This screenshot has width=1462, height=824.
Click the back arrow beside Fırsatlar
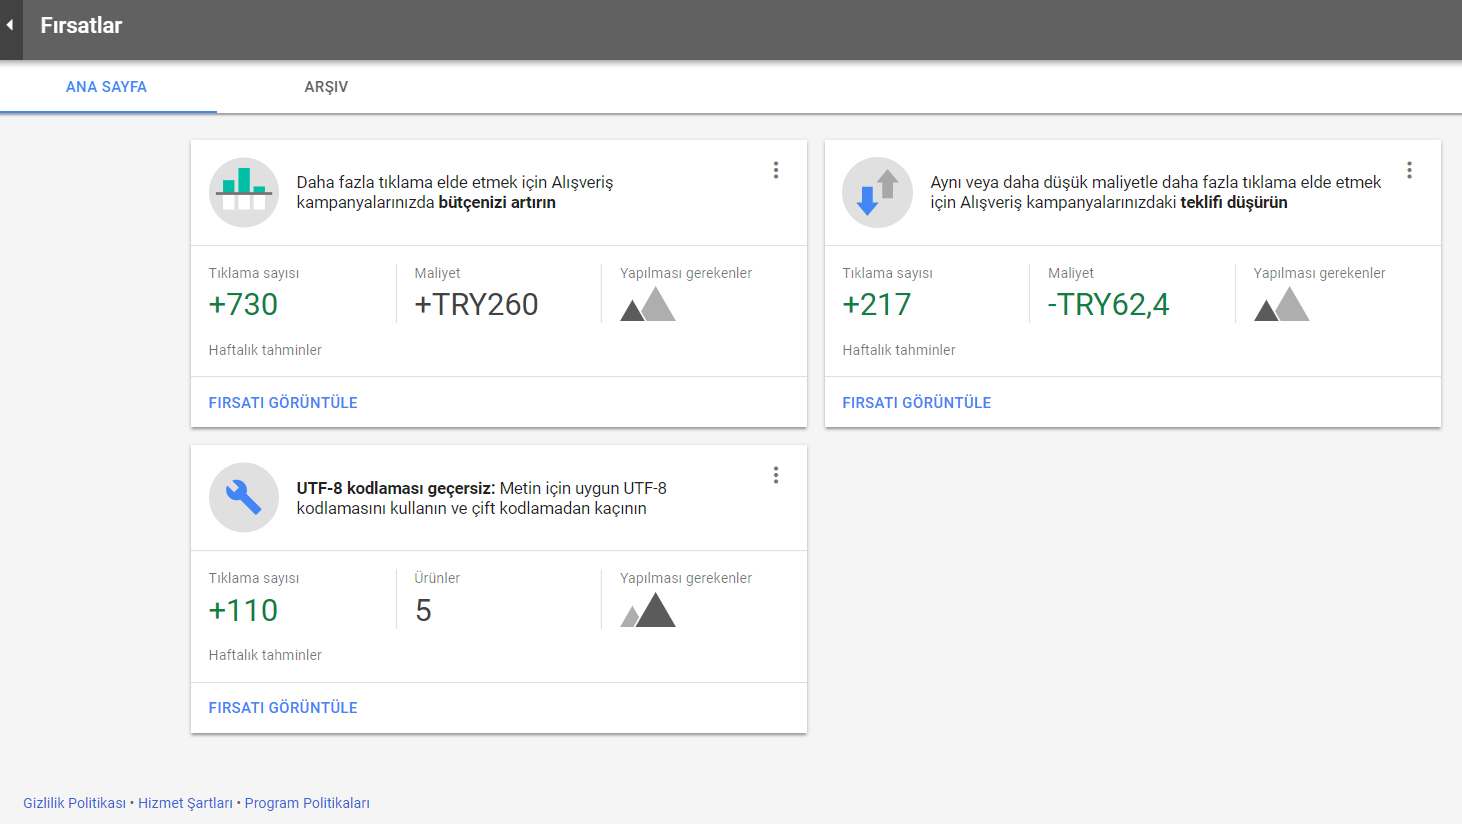[10, 25]
